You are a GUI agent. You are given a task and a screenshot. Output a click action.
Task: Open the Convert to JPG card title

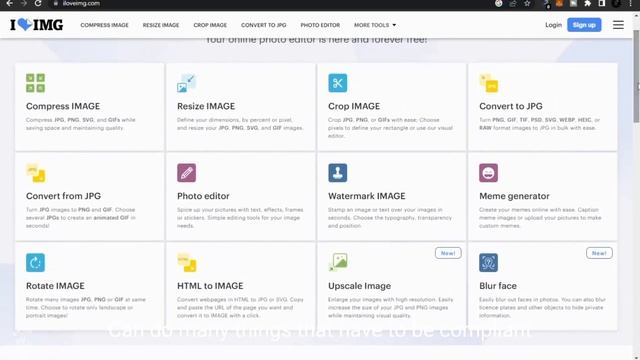coord(511,106)
